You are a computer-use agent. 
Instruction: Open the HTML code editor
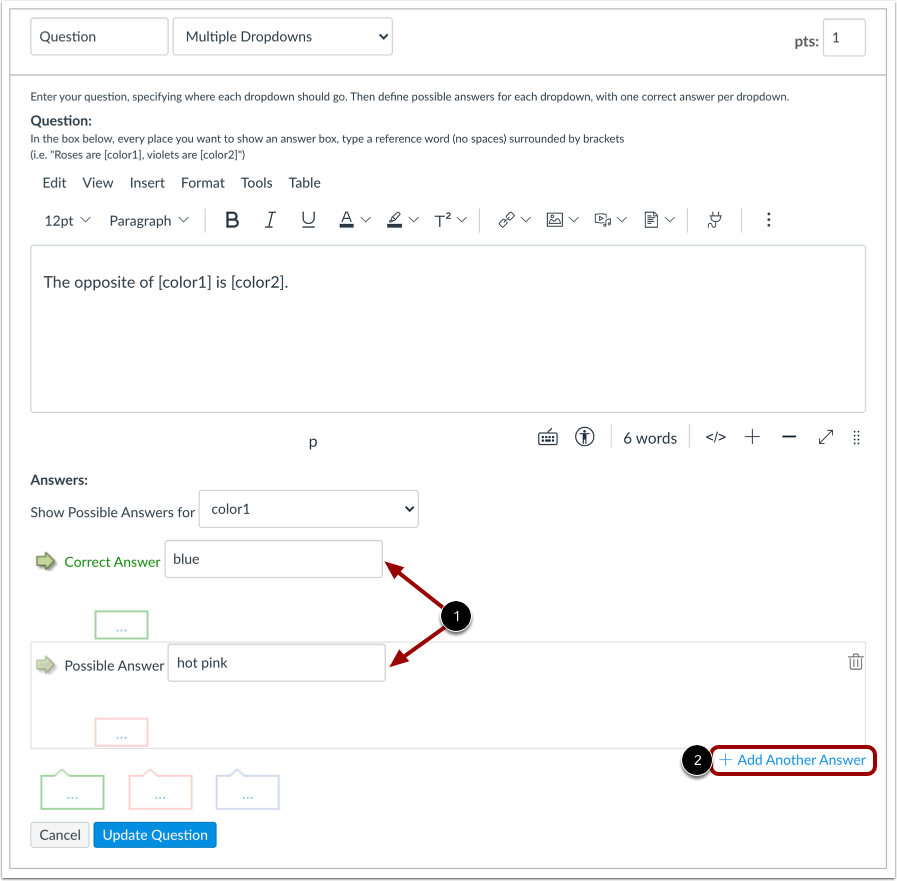click(715, 437)
